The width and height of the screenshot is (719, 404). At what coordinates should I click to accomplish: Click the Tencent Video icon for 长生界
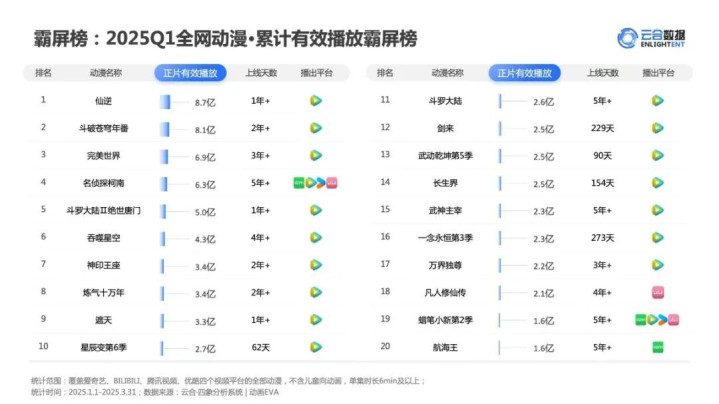coord(658,183)
